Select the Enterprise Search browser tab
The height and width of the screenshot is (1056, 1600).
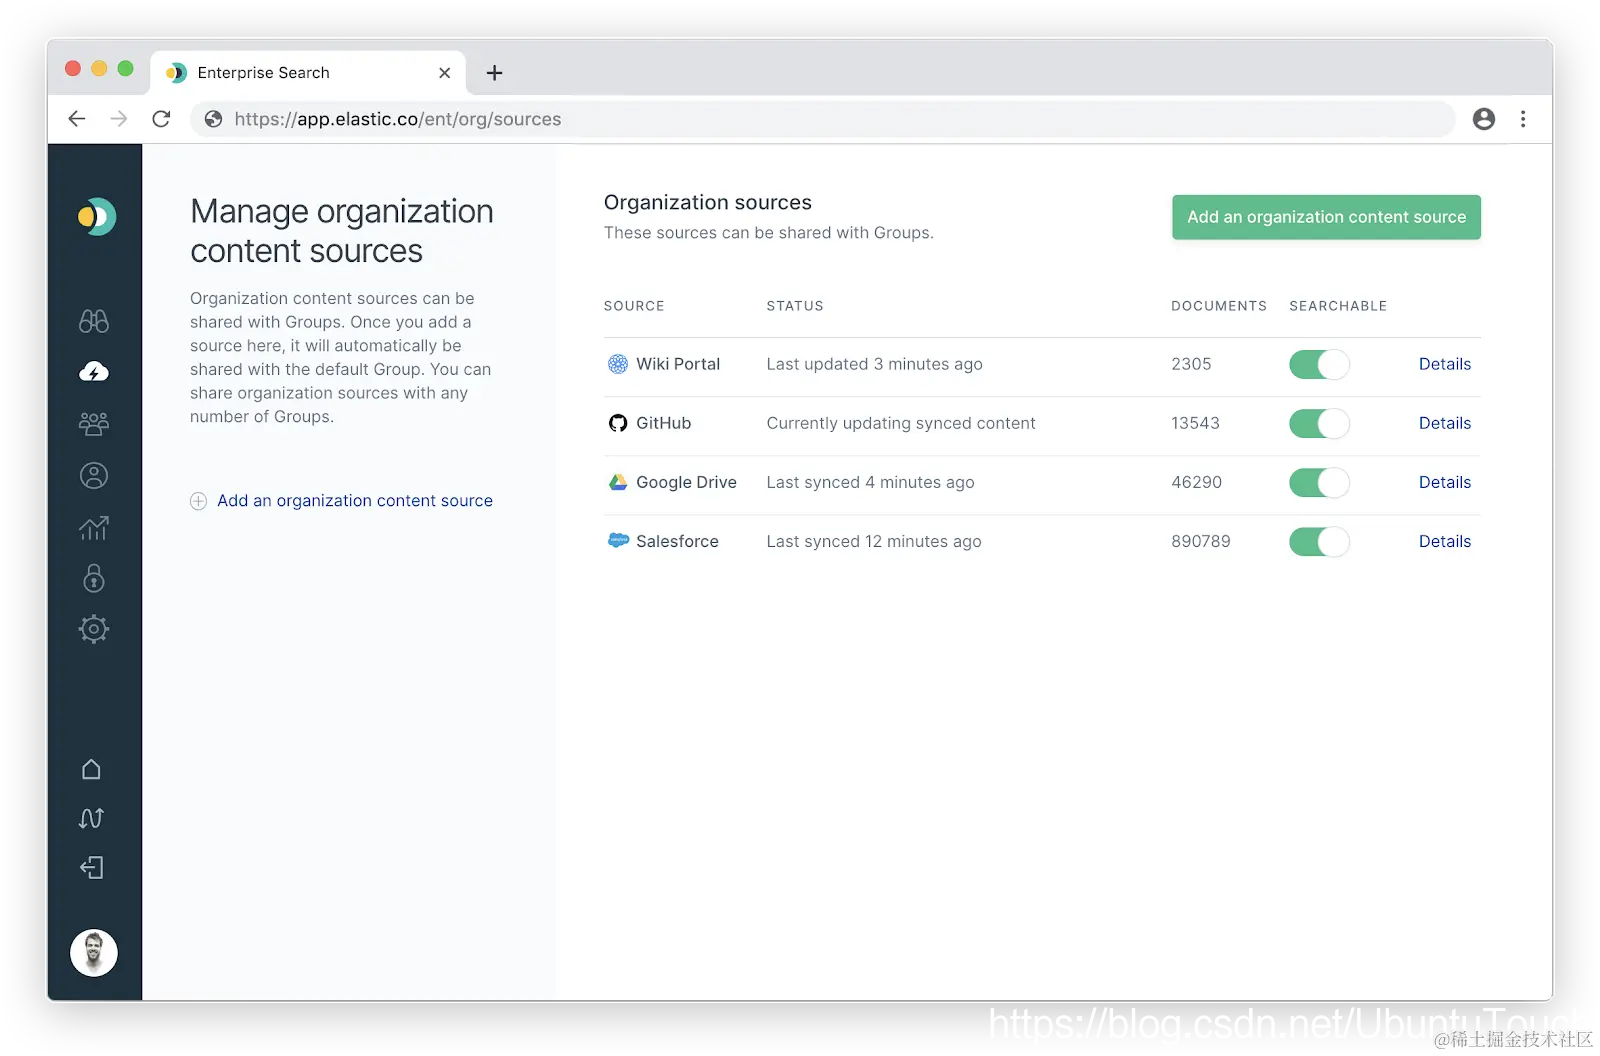coord(308,73)
